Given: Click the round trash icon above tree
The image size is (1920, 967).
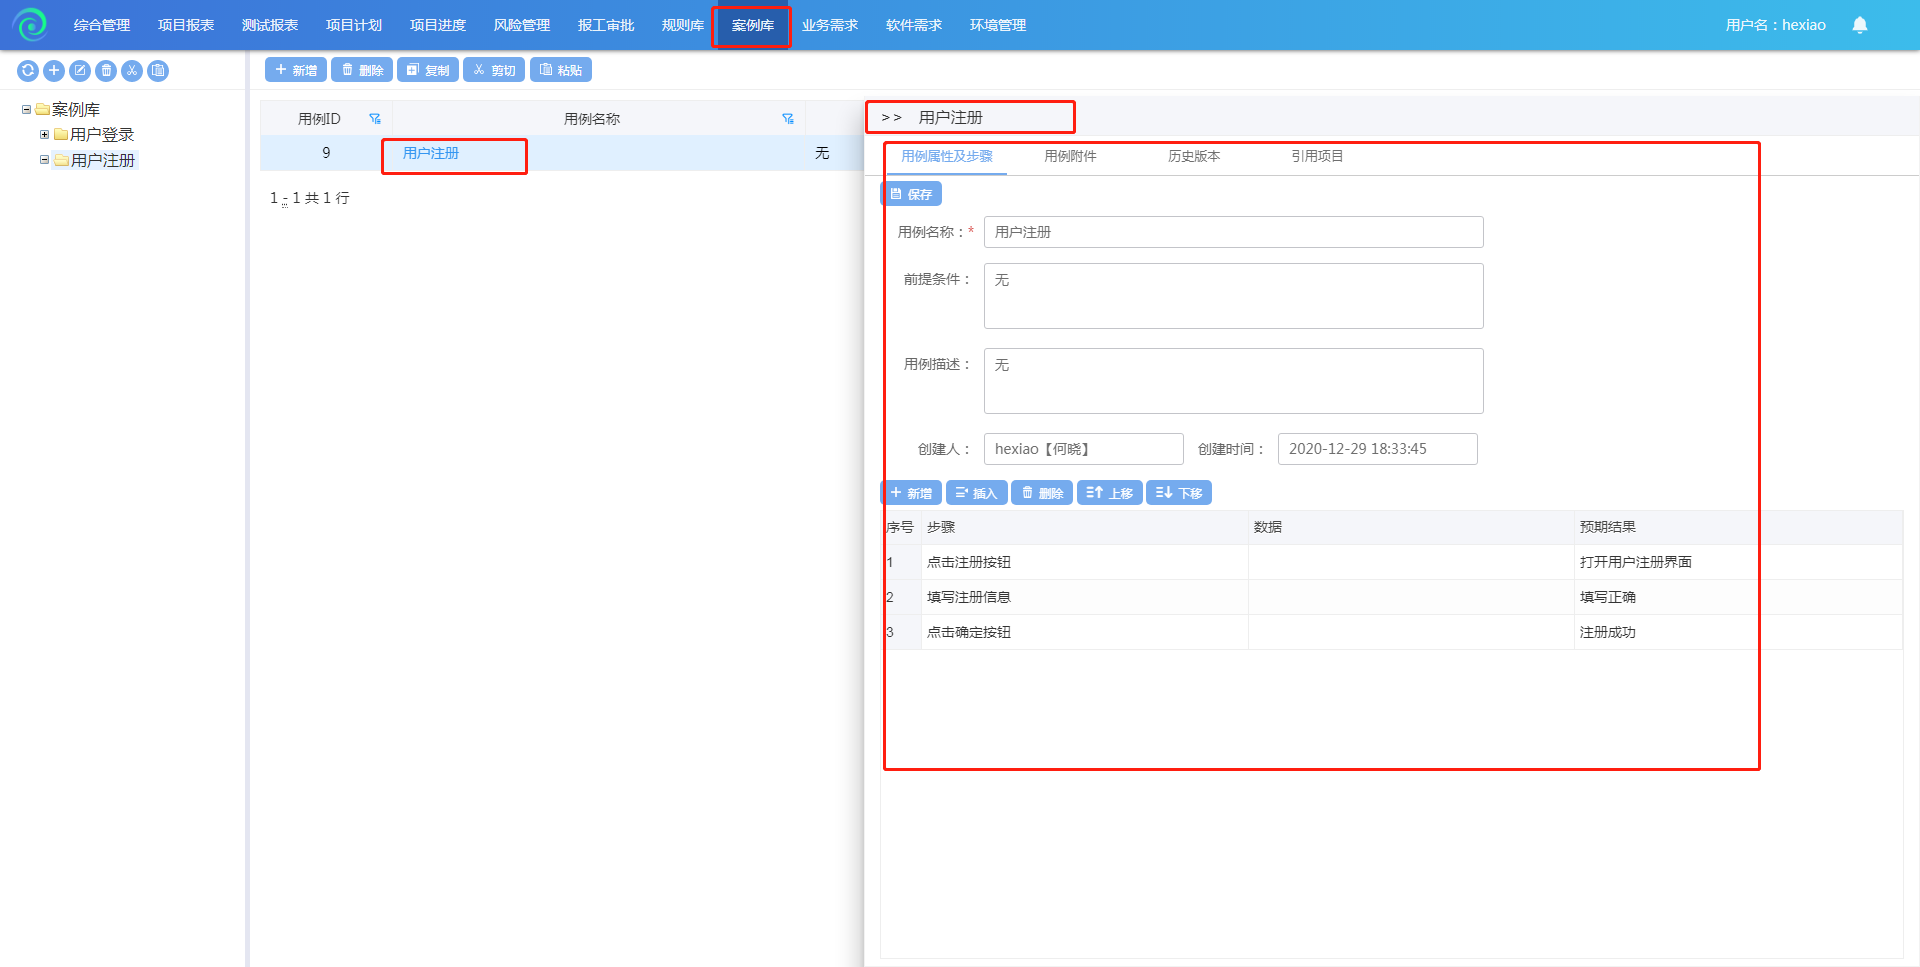Looking at the screenshot, I should coord(106,70).
